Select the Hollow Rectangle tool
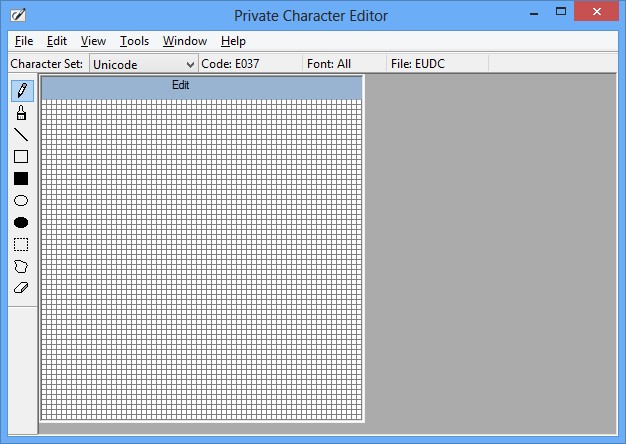This screenshot has height=444, width=626. pos(21,157)
